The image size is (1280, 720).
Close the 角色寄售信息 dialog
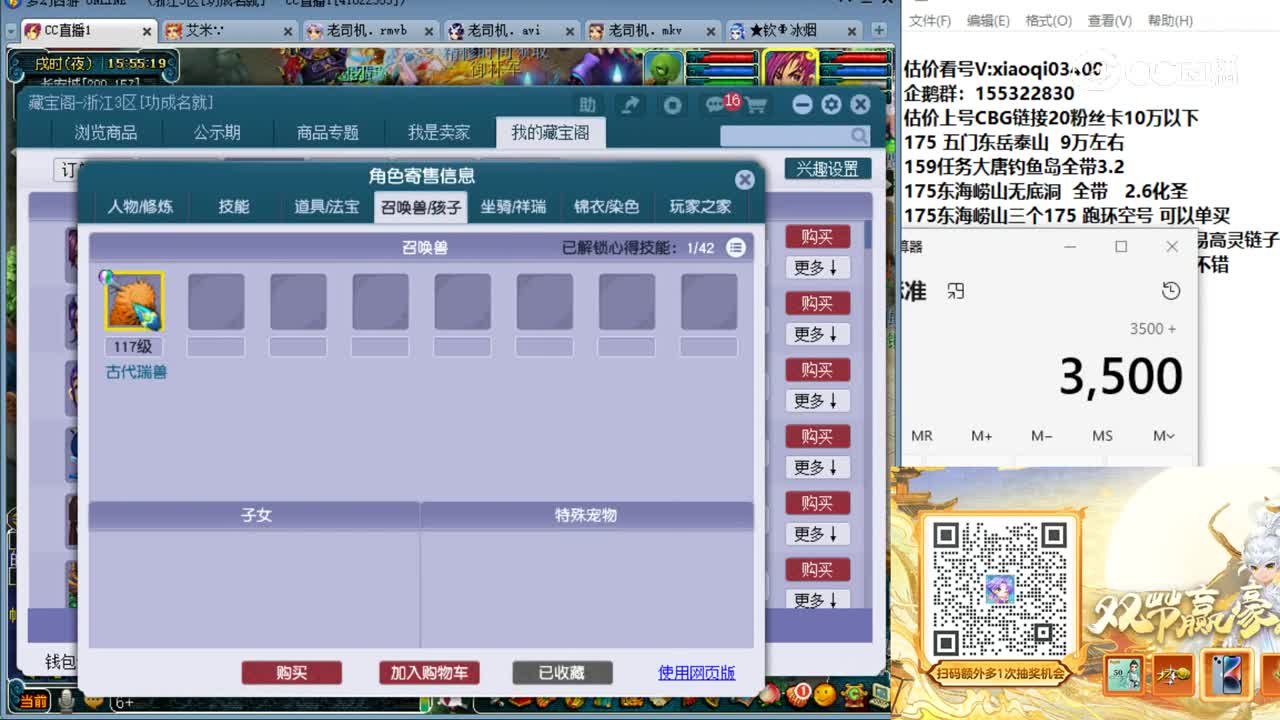coord(745,179)
